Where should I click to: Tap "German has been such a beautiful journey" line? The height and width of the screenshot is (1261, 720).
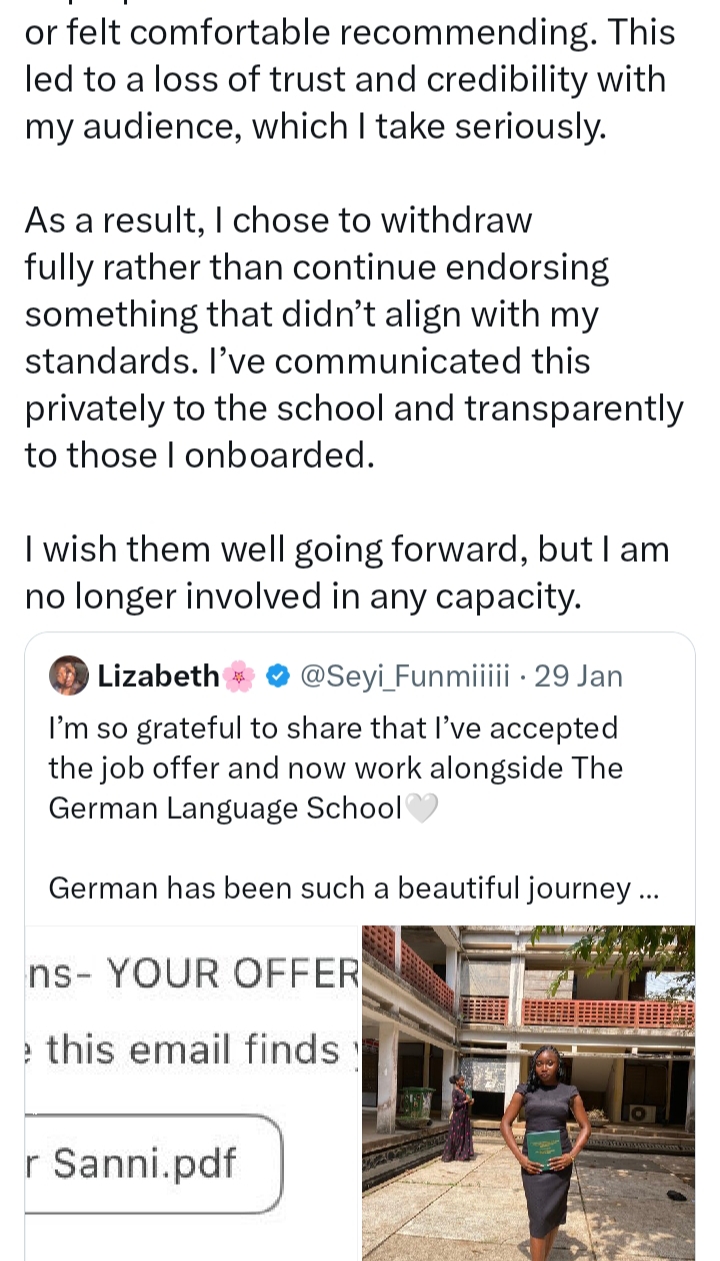340,887
